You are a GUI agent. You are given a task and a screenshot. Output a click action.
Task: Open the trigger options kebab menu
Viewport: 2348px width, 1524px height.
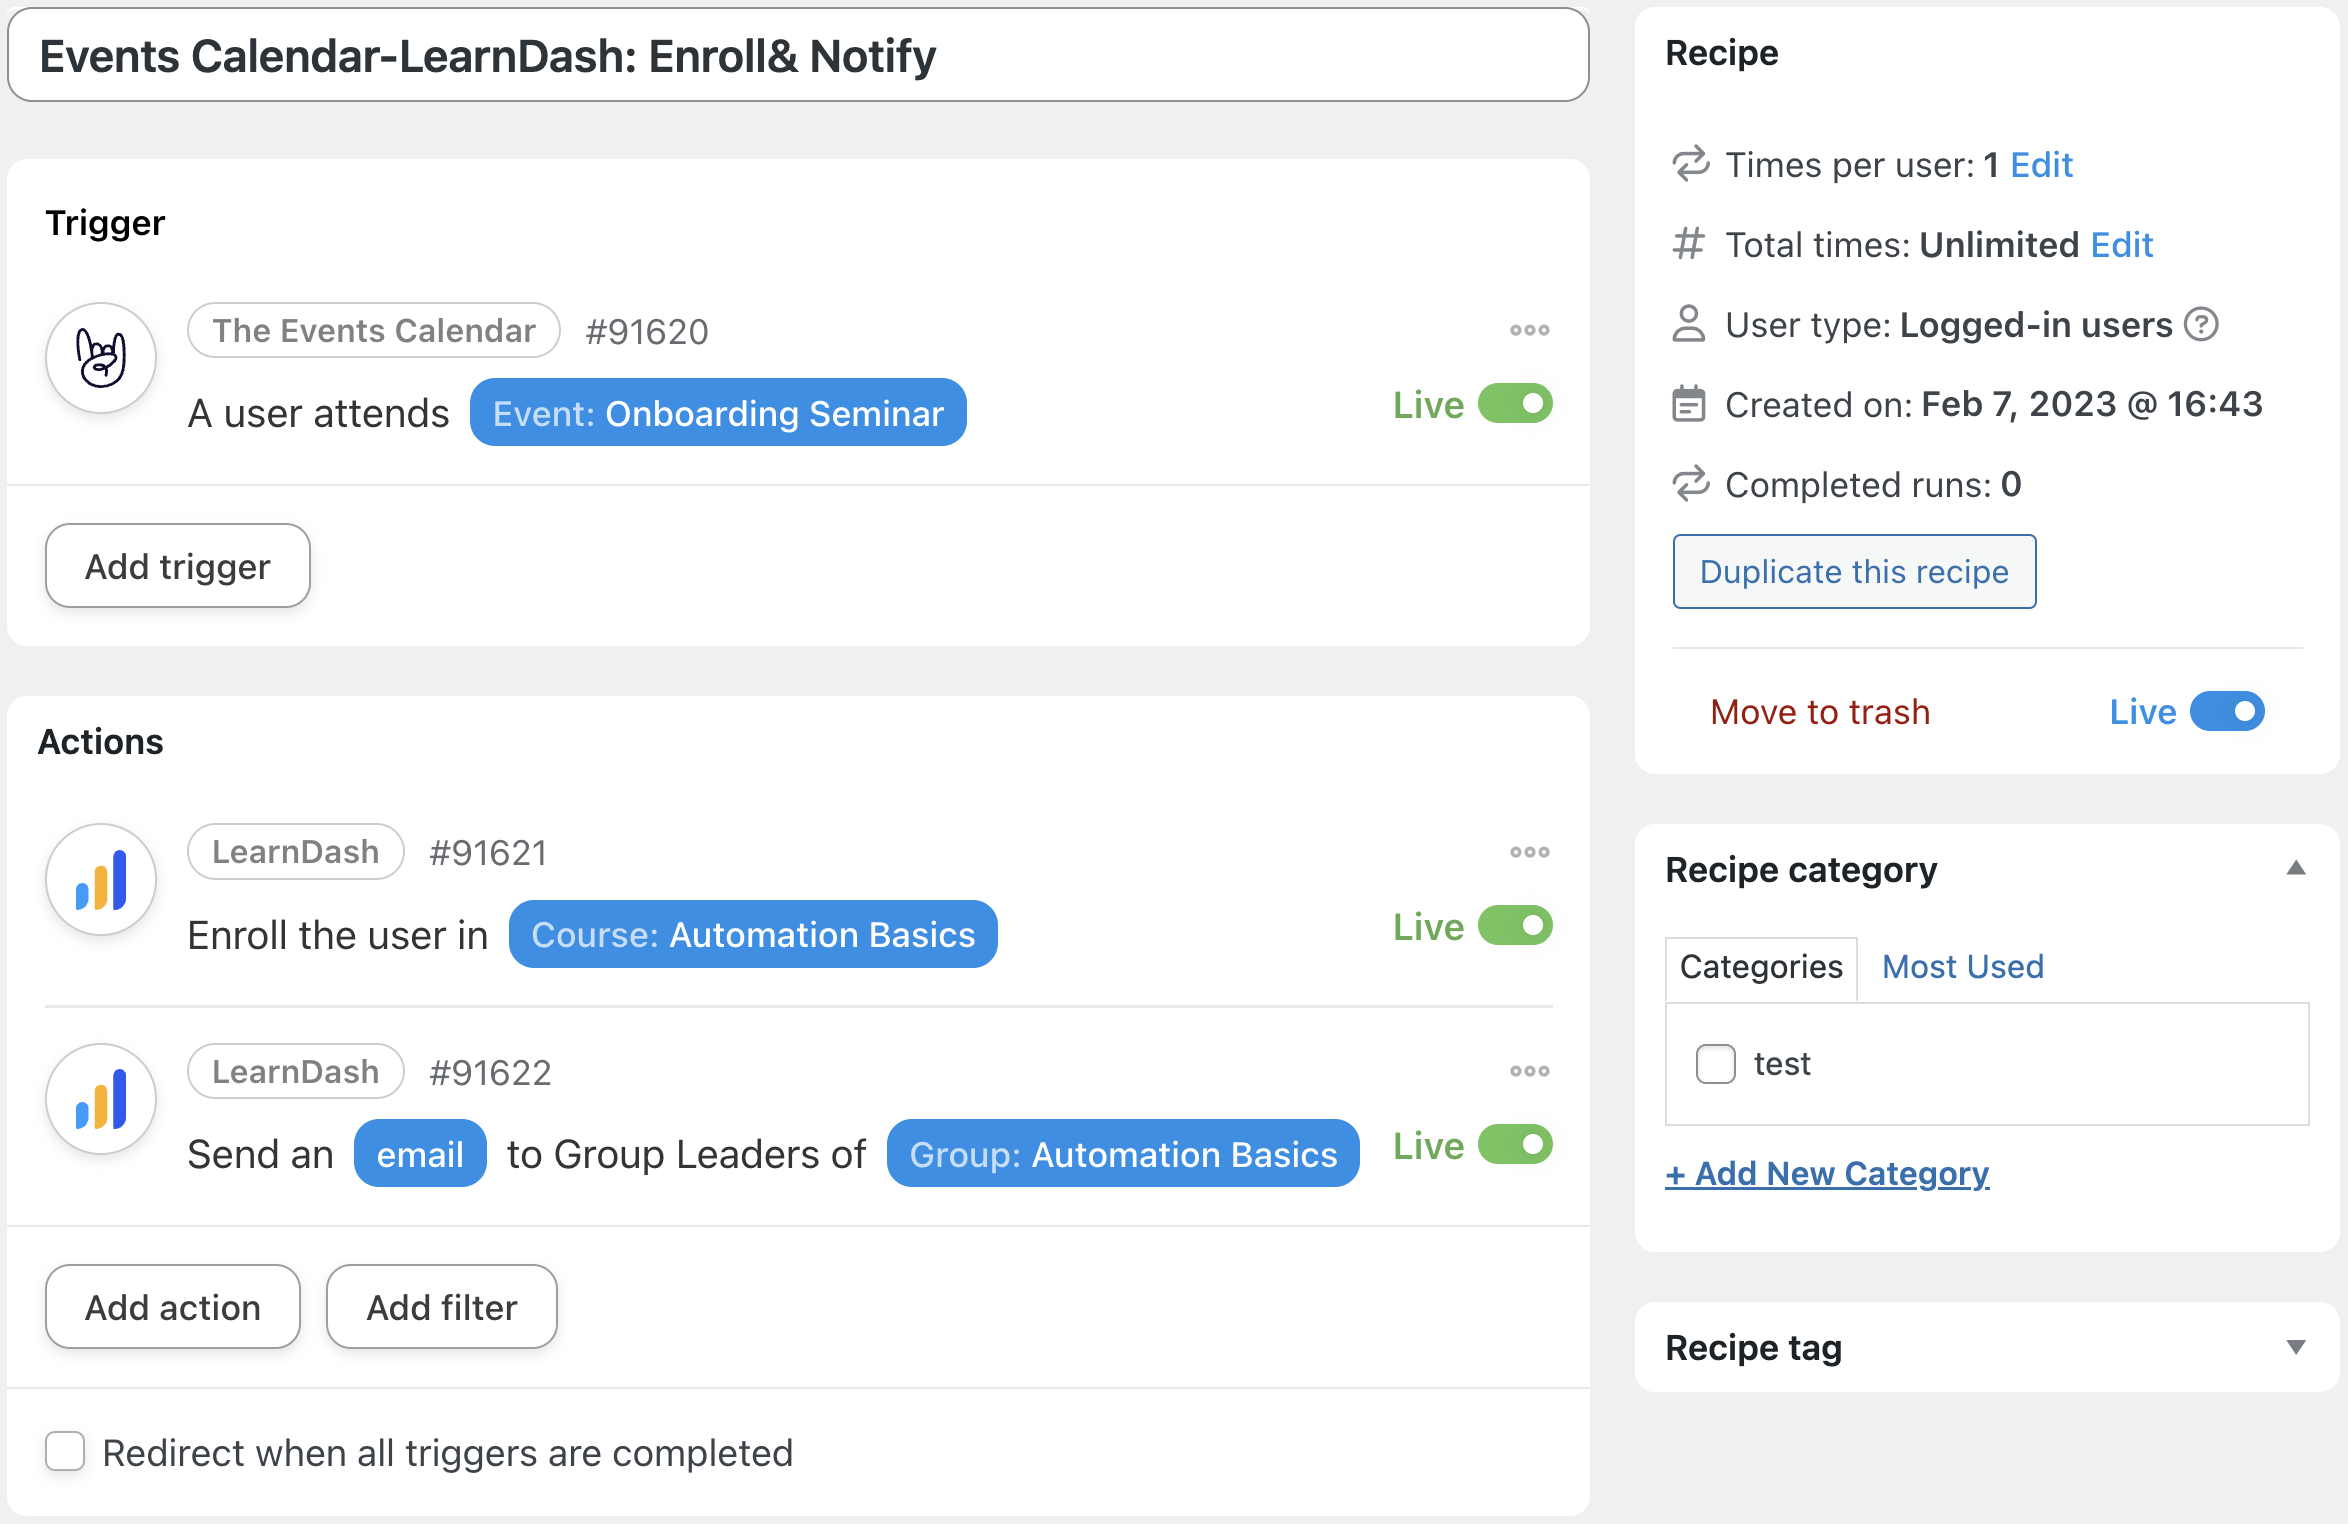pos(1528,330)
